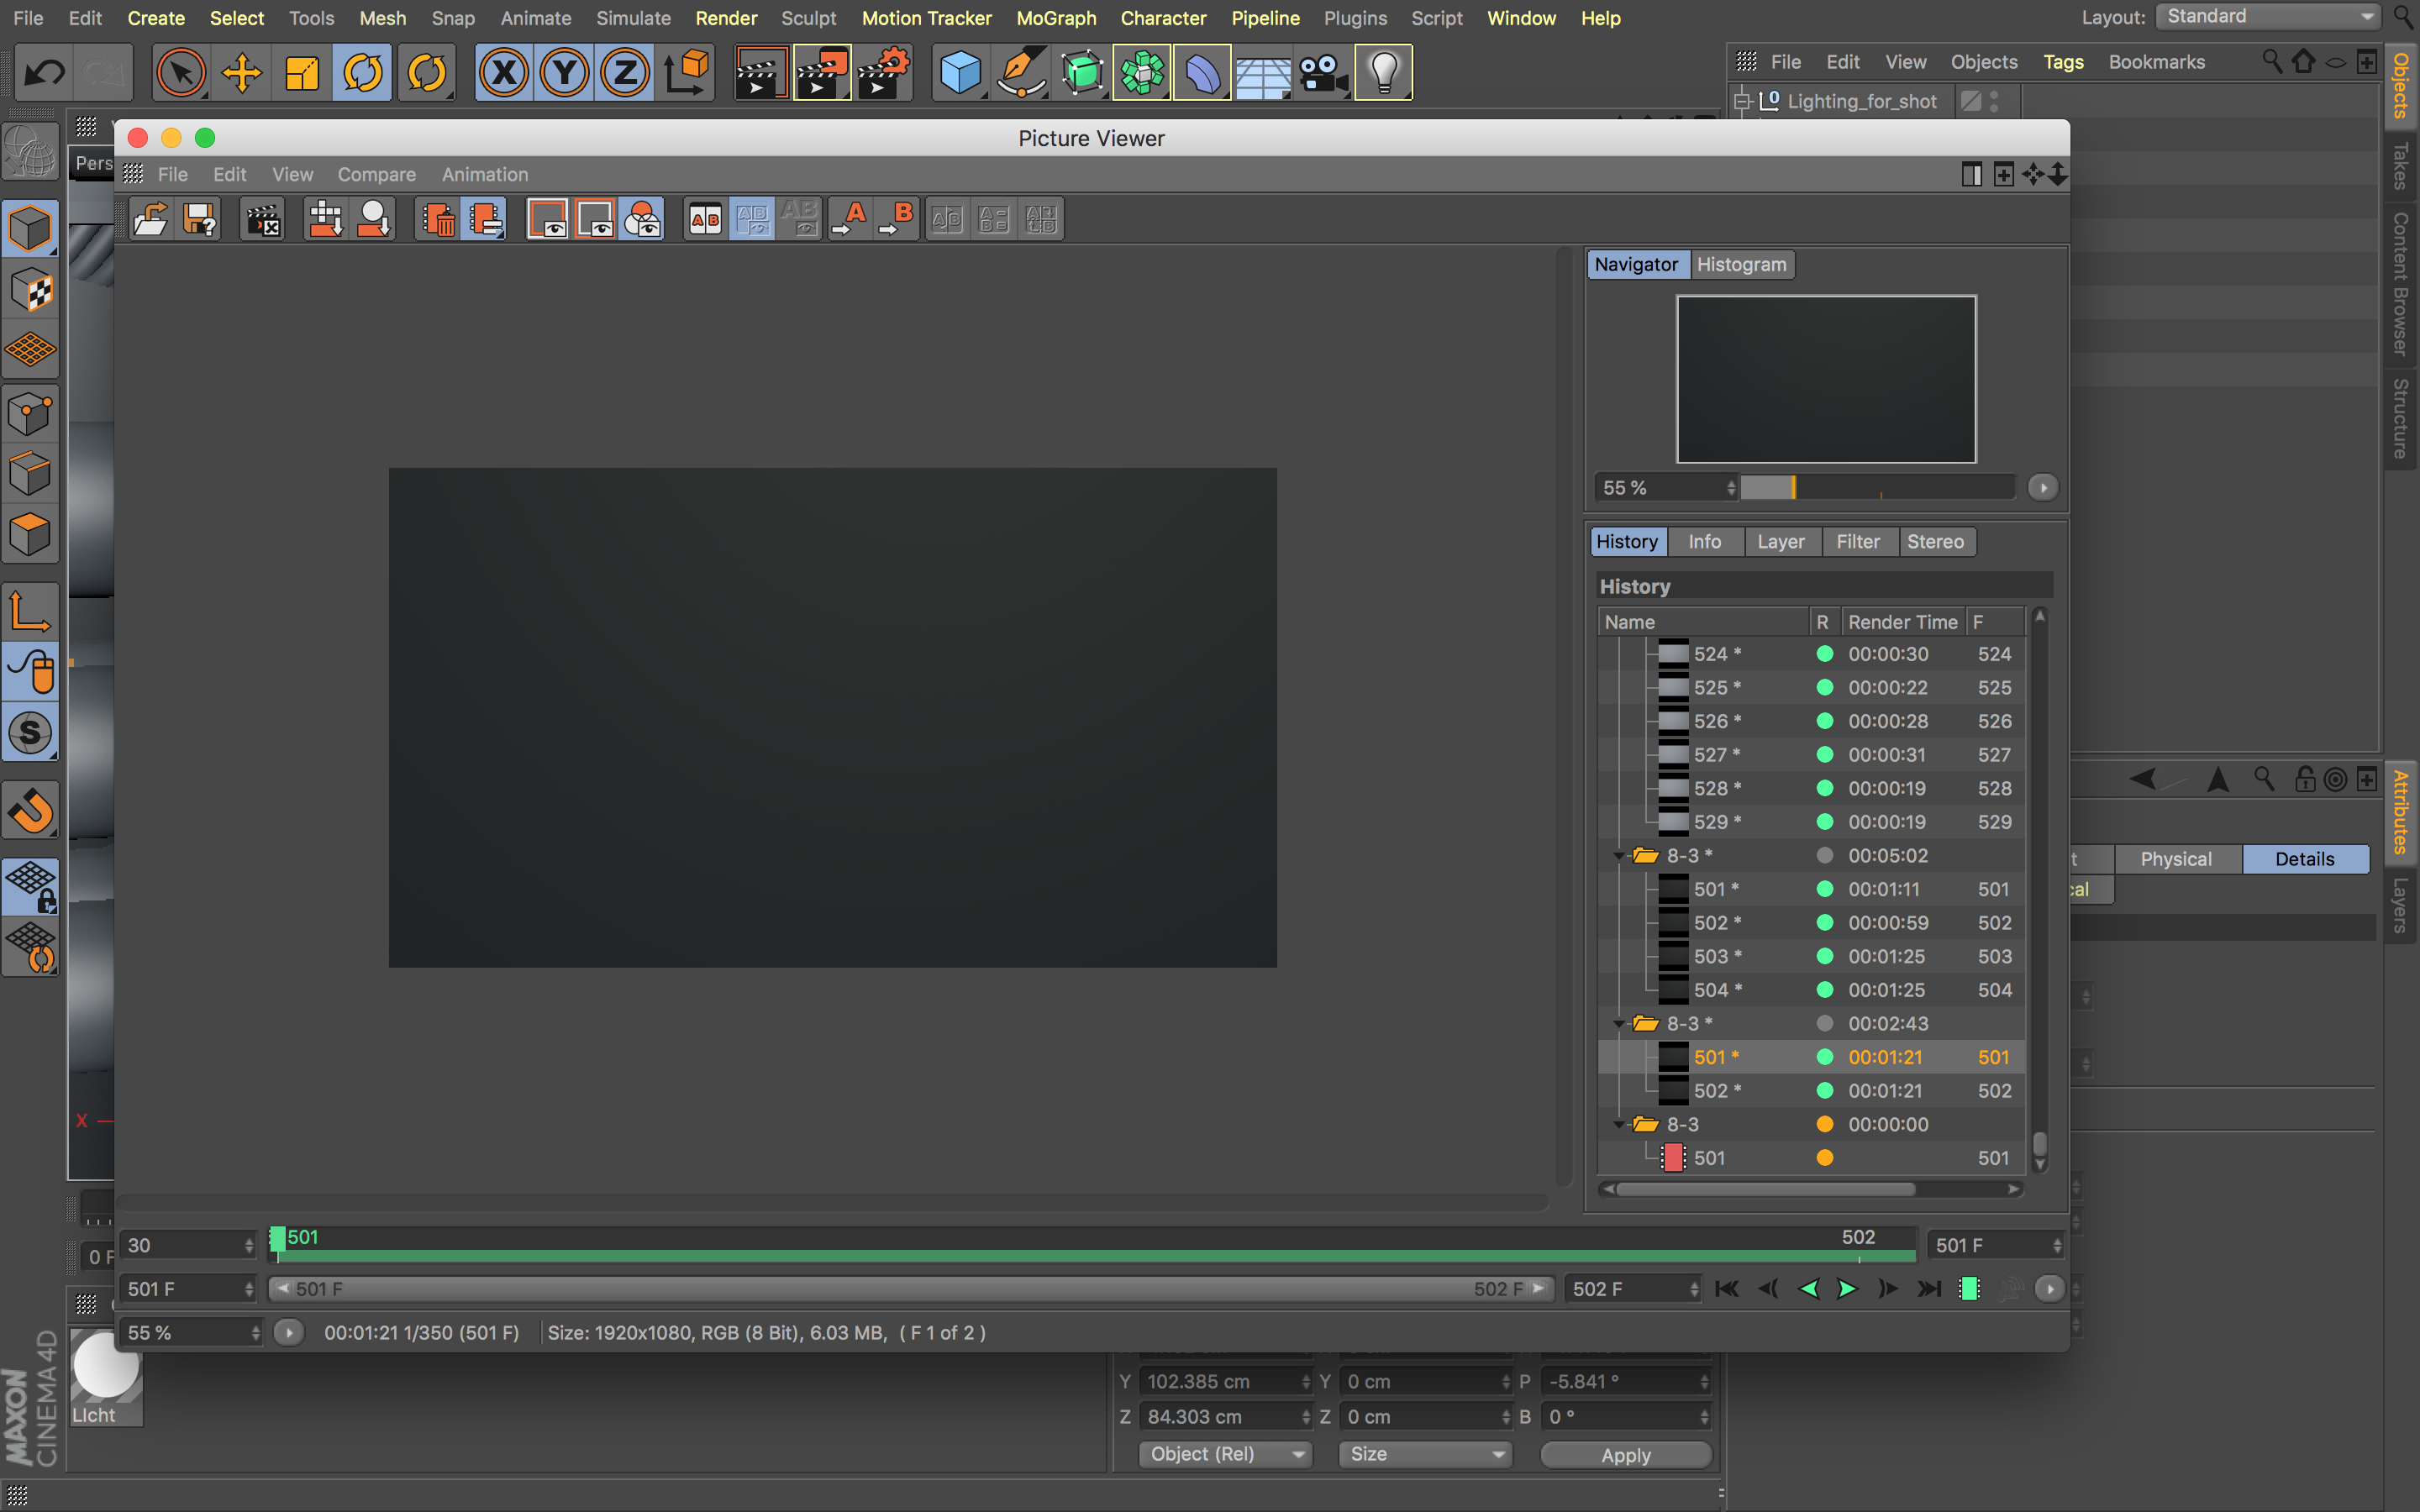Open Edit Render Settings icon
Viewport: 2420px width, 1512px height.
point(884,72)
